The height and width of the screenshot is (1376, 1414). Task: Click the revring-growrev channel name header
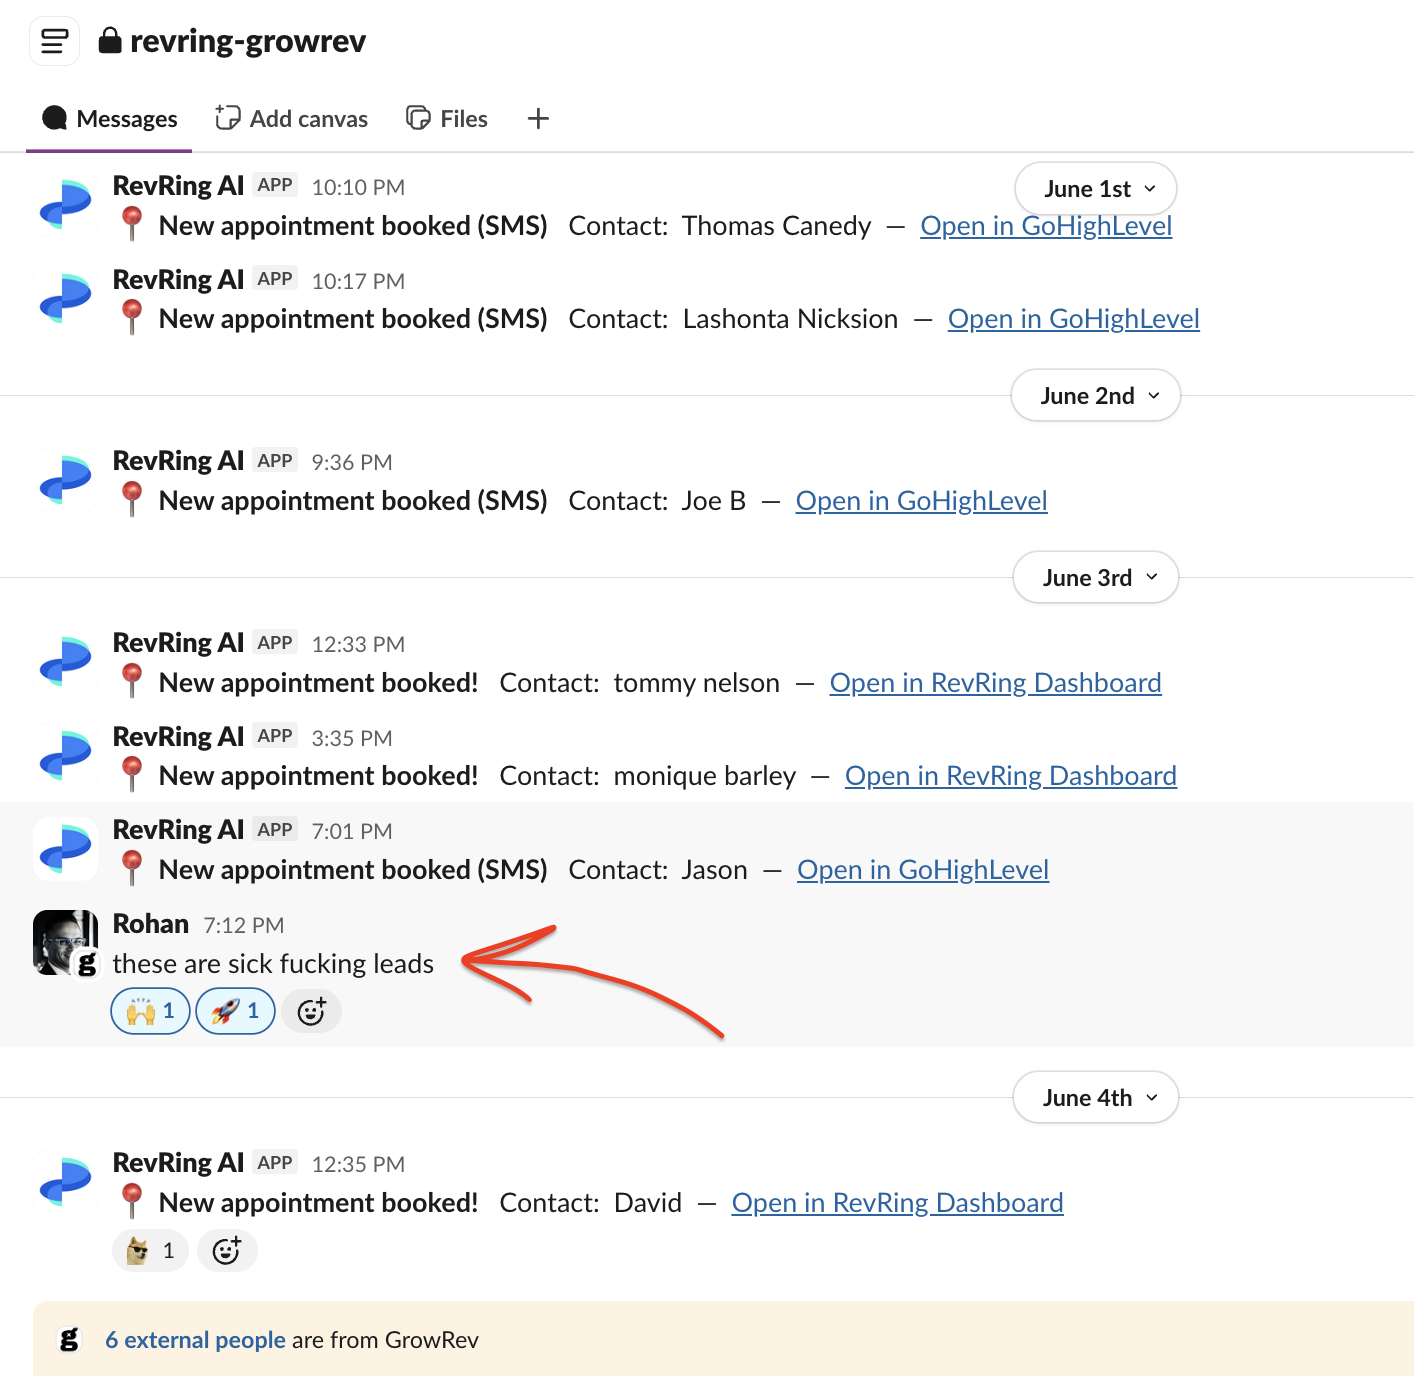248,41
